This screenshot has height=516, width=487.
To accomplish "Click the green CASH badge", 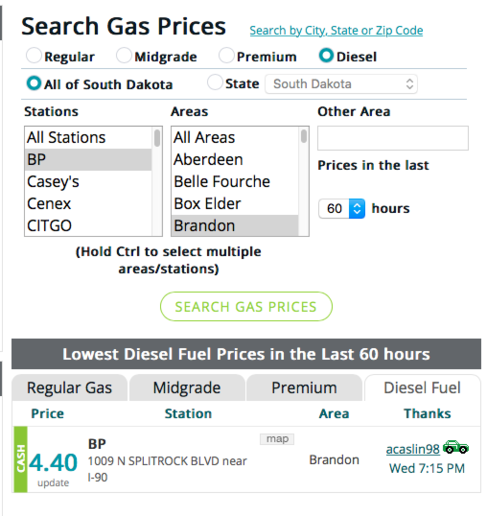I will point(20,459).
